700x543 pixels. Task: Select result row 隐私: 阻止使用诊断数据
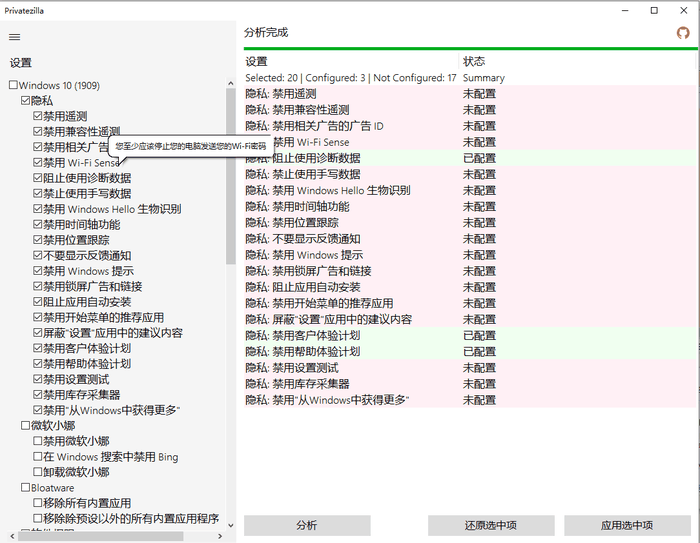470,158
